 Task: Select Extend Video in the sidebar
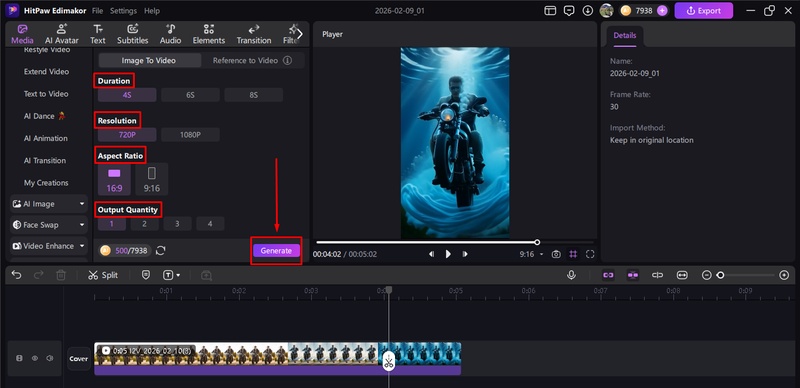point(46,71)
